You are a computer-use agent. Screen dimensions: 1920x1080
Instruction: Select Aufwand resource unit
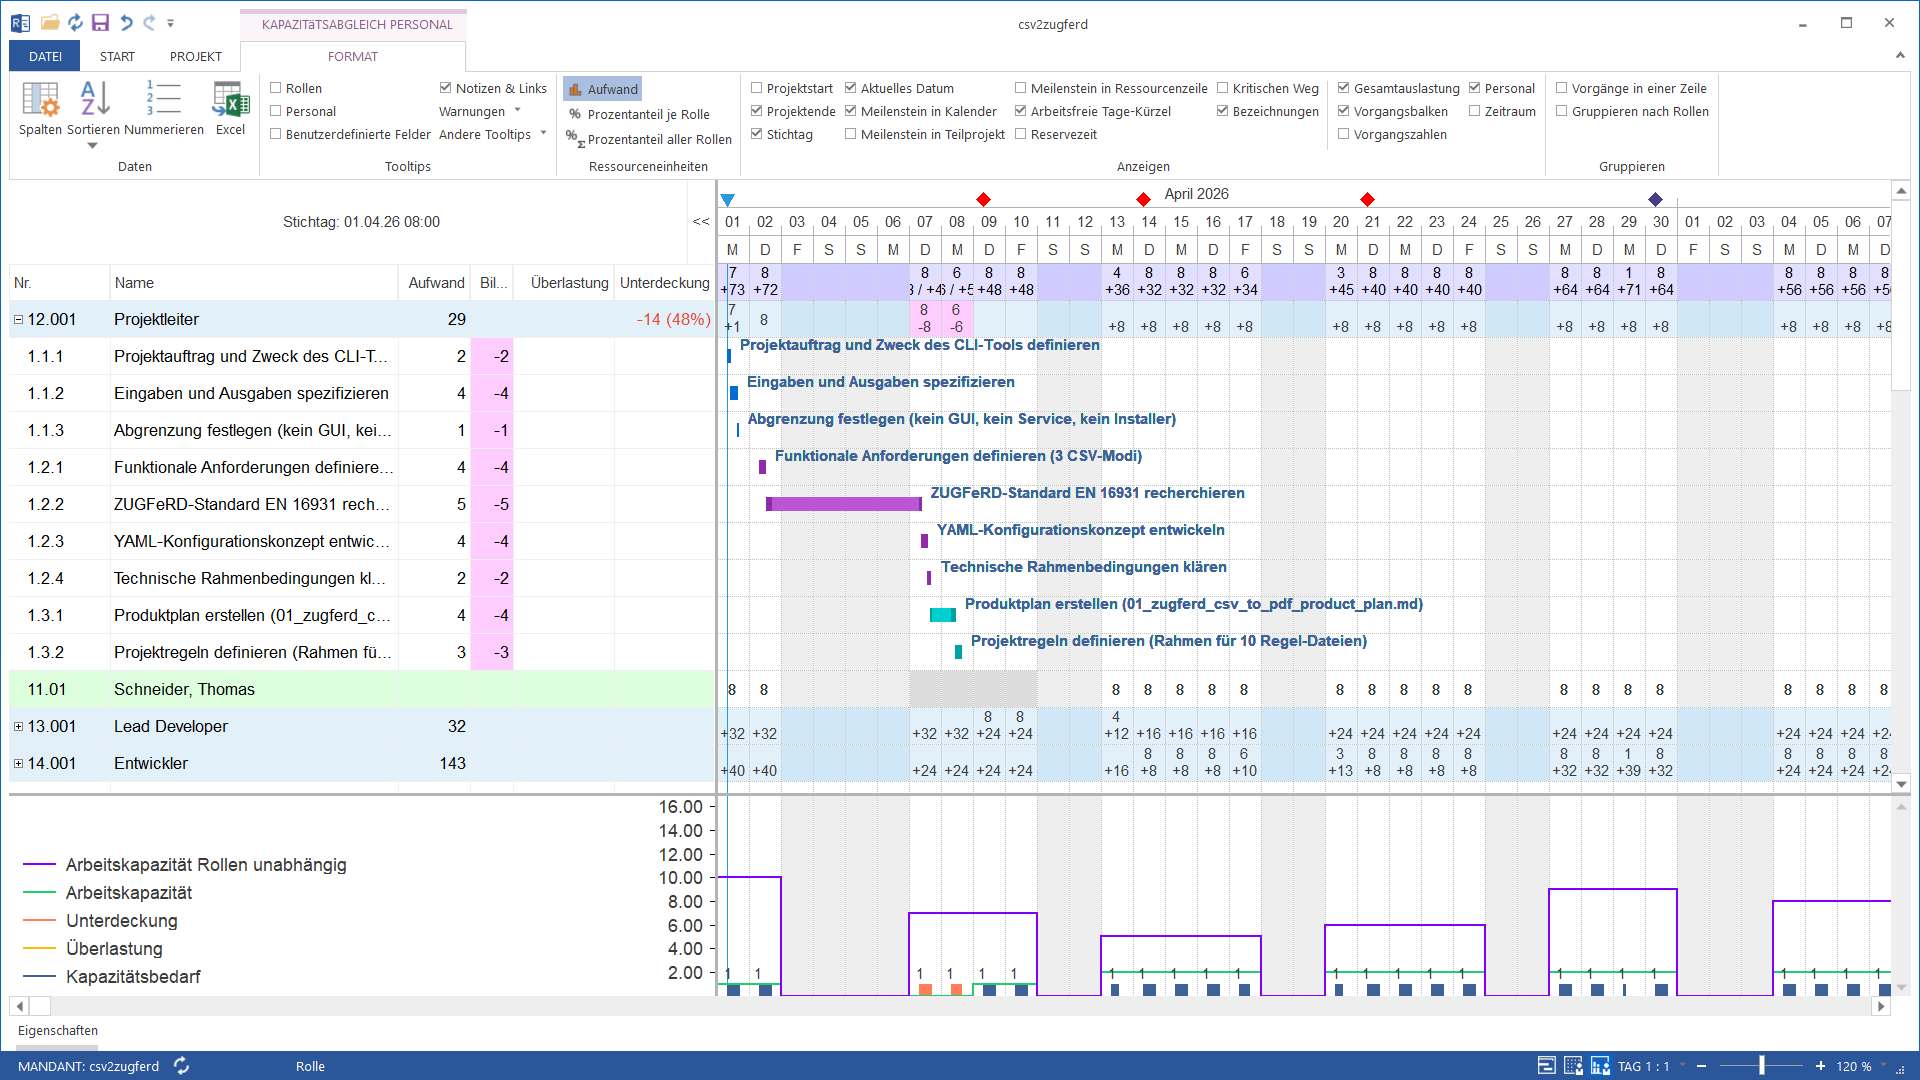pos(602,89)
